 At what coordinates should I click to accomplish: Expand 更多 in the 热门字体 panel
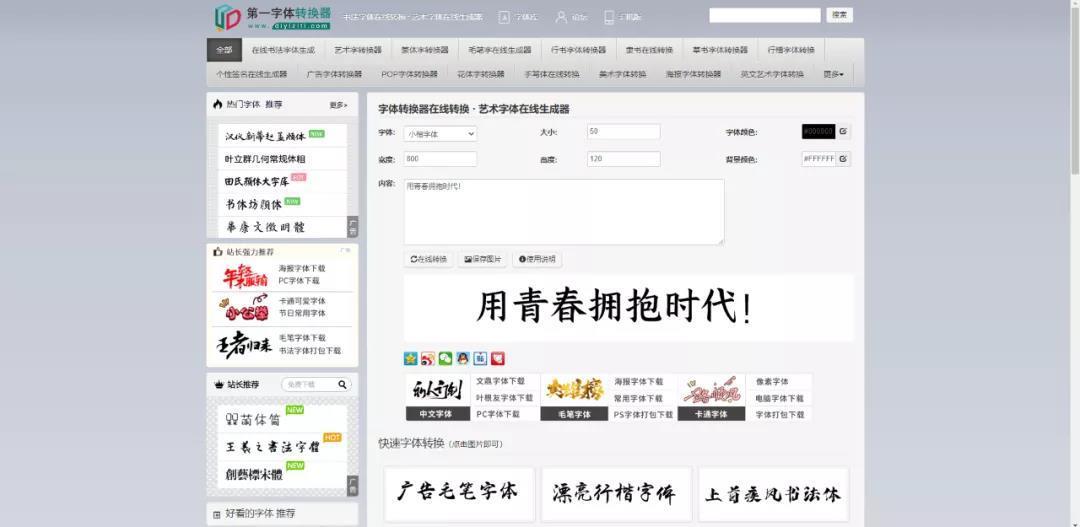coord(338,104)
